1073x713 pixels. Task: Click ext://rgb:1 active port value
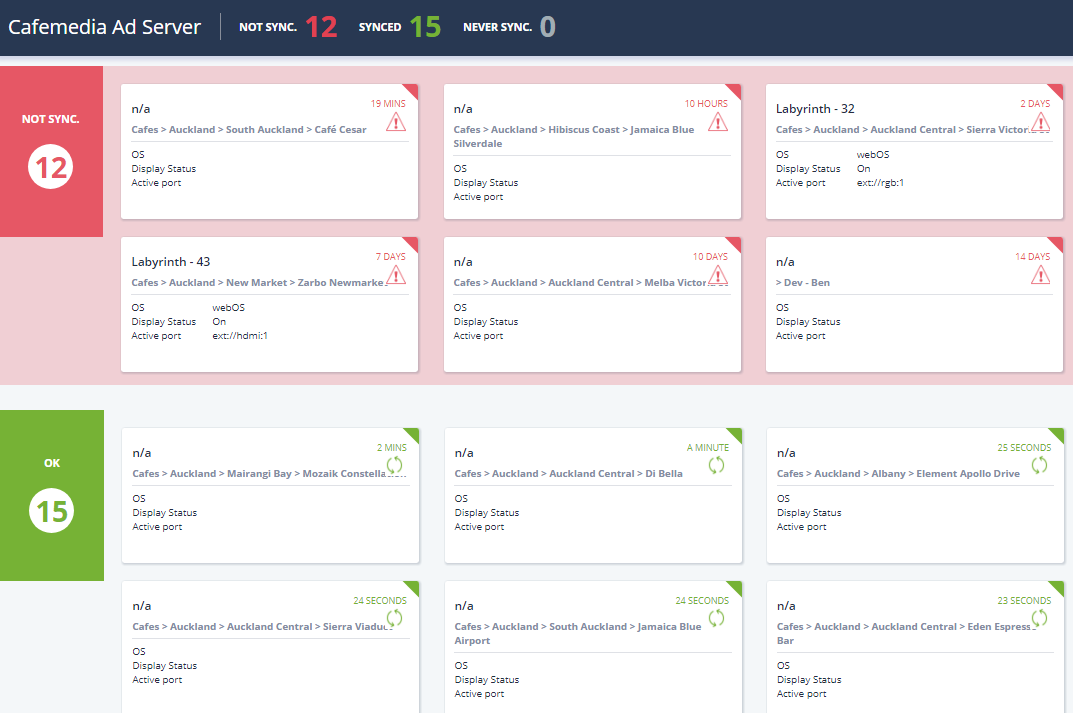[x=880, y=183]
